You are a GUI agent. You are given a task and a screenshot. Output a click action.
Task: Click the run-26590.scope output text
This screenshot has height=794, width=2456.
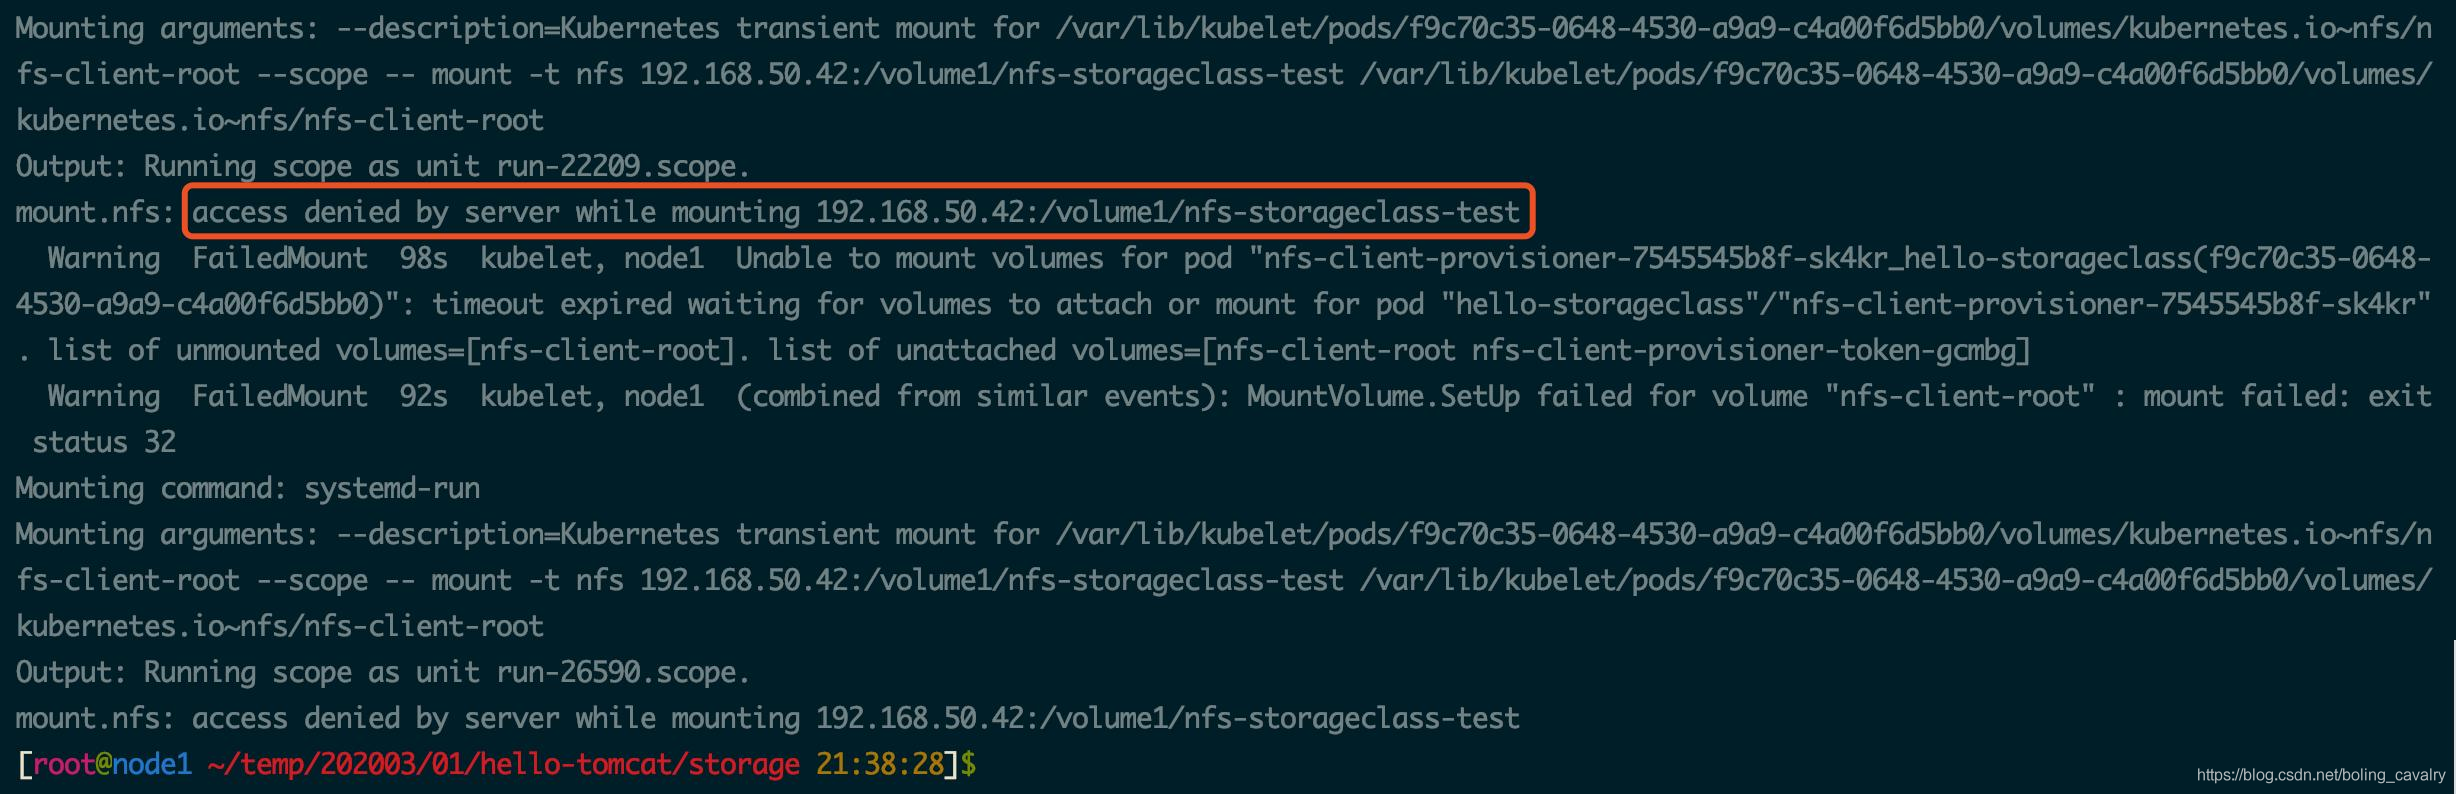(x=622, y=672)
